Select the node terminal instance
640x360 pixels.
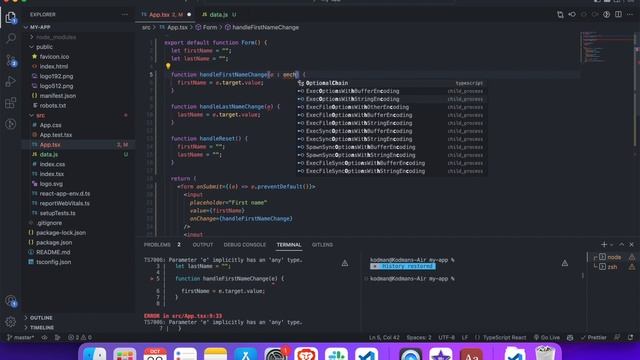613,257
